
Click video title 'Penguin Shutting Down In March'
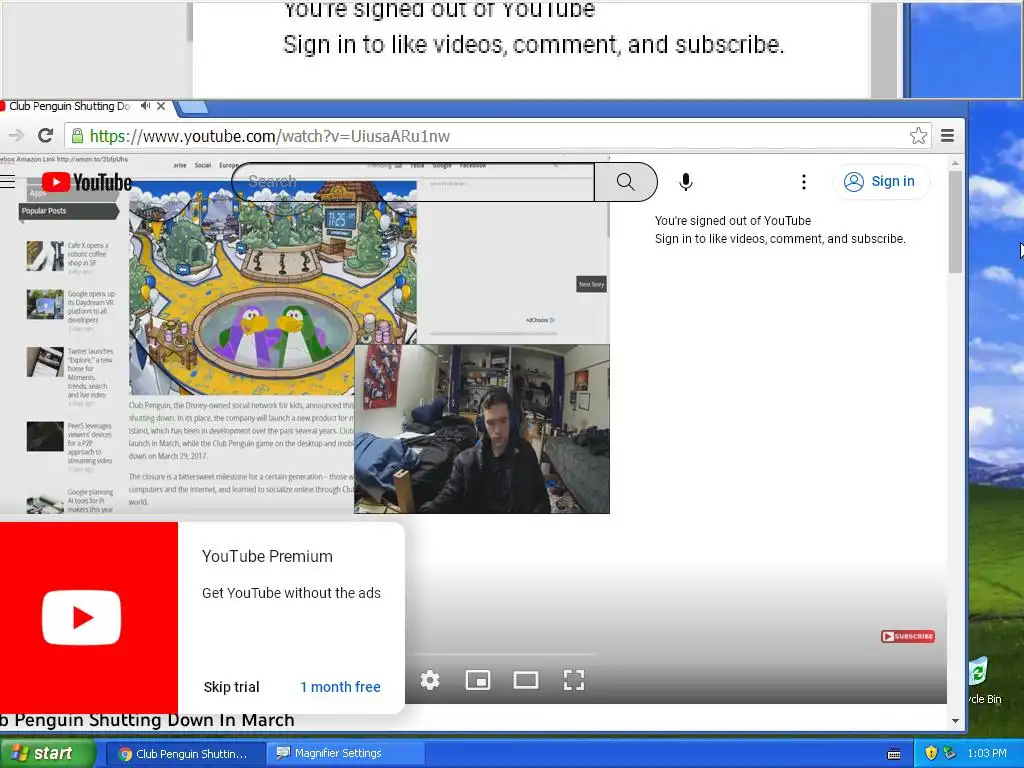point(154,720)
